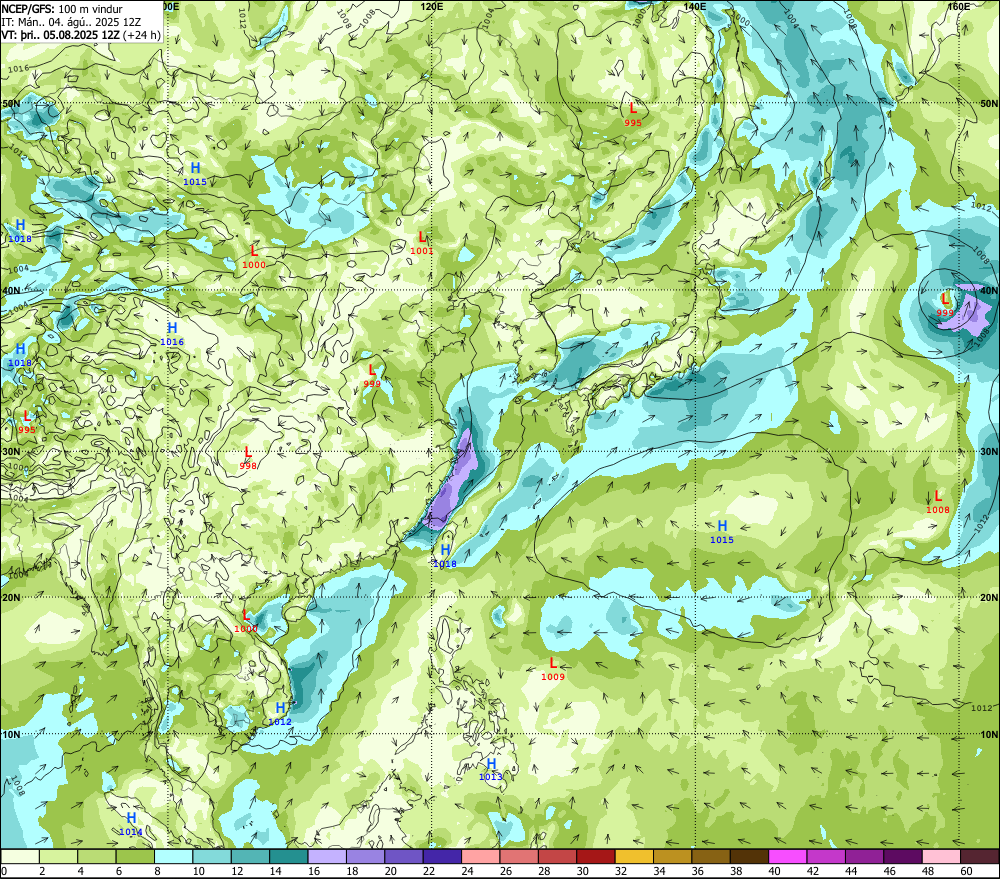Click the 120E longitude label
This screenshot has height=879, width=1000.
pyautogui.click(x=432, y=6)
